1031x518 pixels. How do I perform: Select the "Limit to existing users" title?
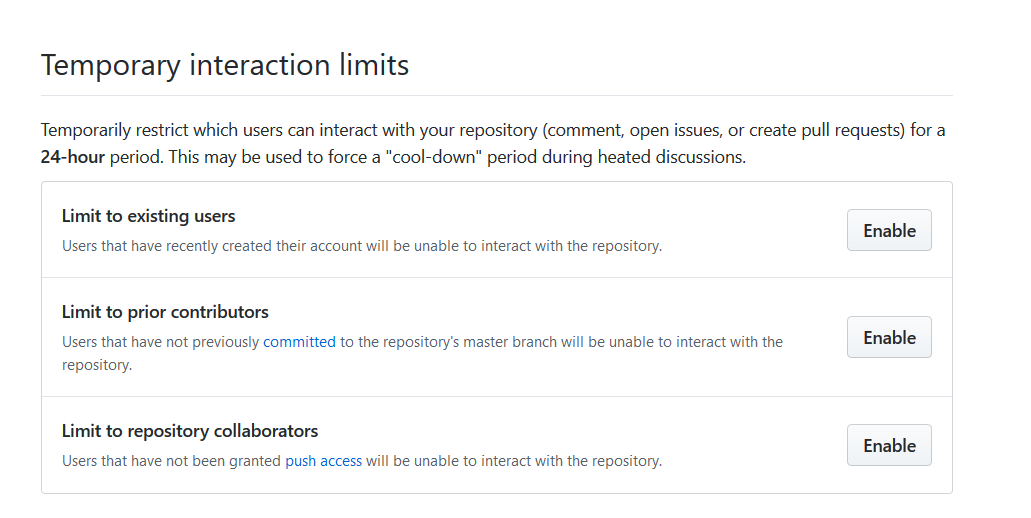(148, 215)
